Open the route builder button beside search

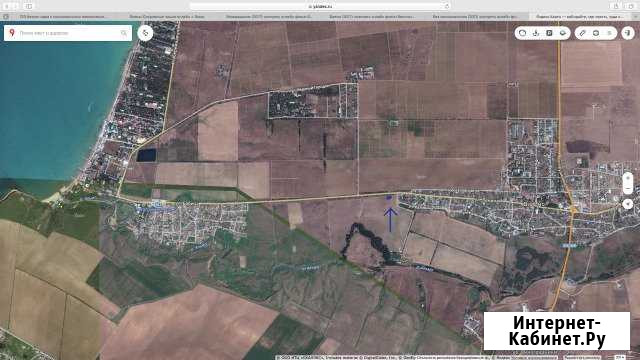click(x=145, y=33)
